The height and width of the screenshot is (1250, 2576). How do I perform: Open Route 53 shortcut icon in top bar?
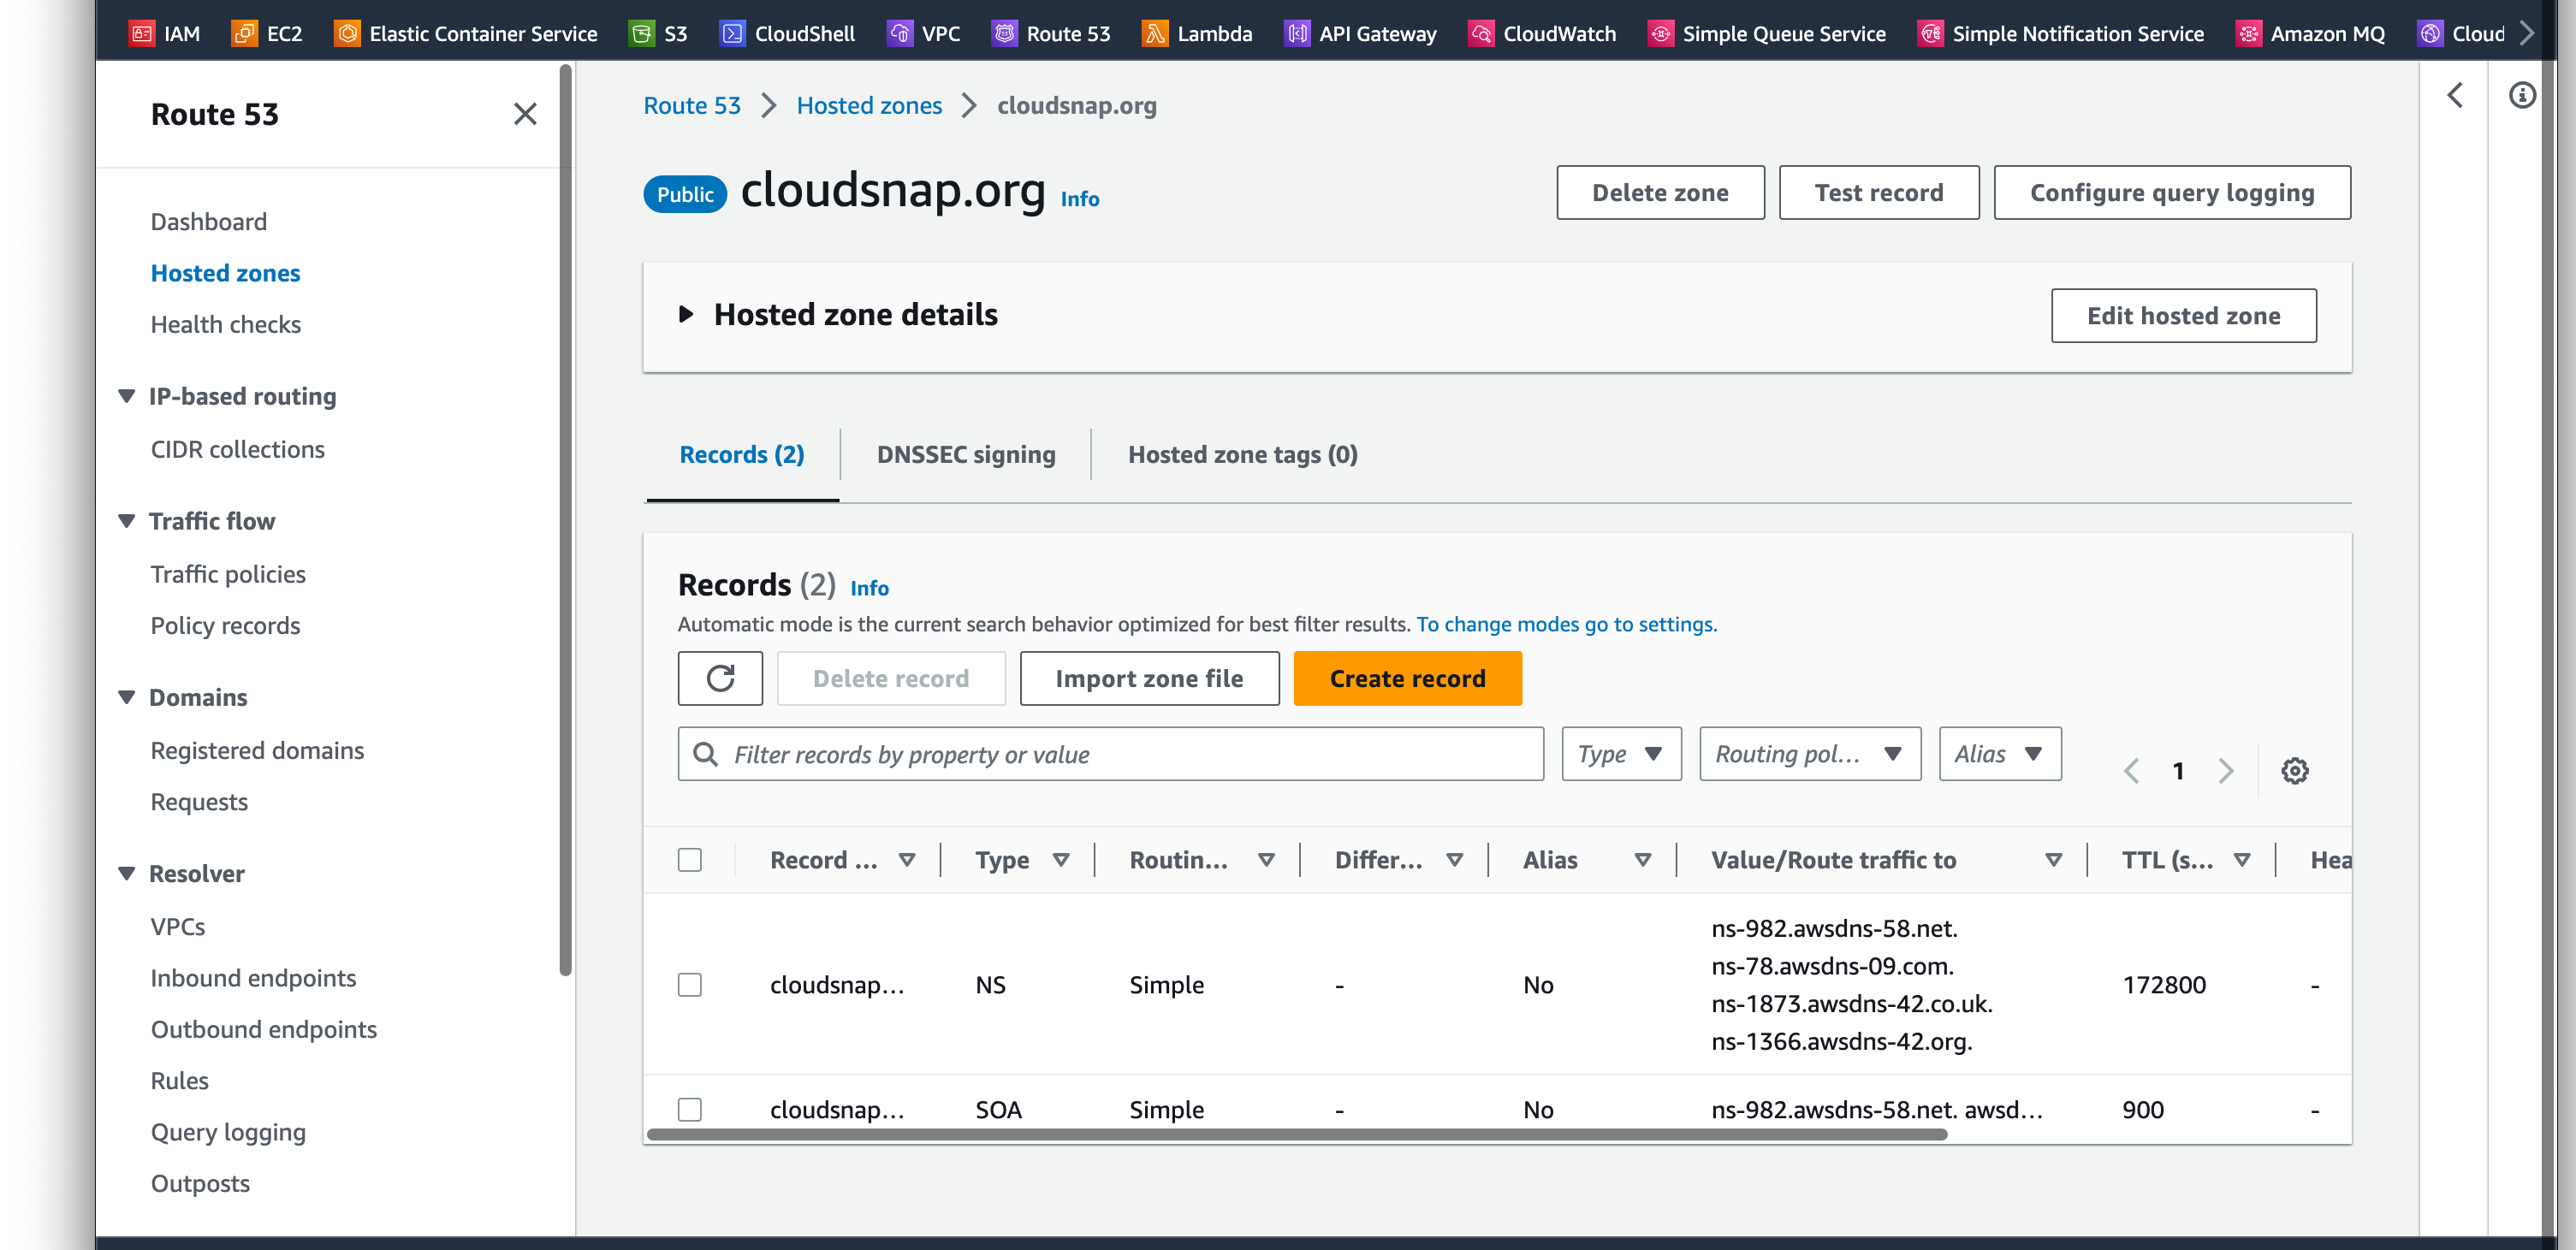tap(1004, 33)
